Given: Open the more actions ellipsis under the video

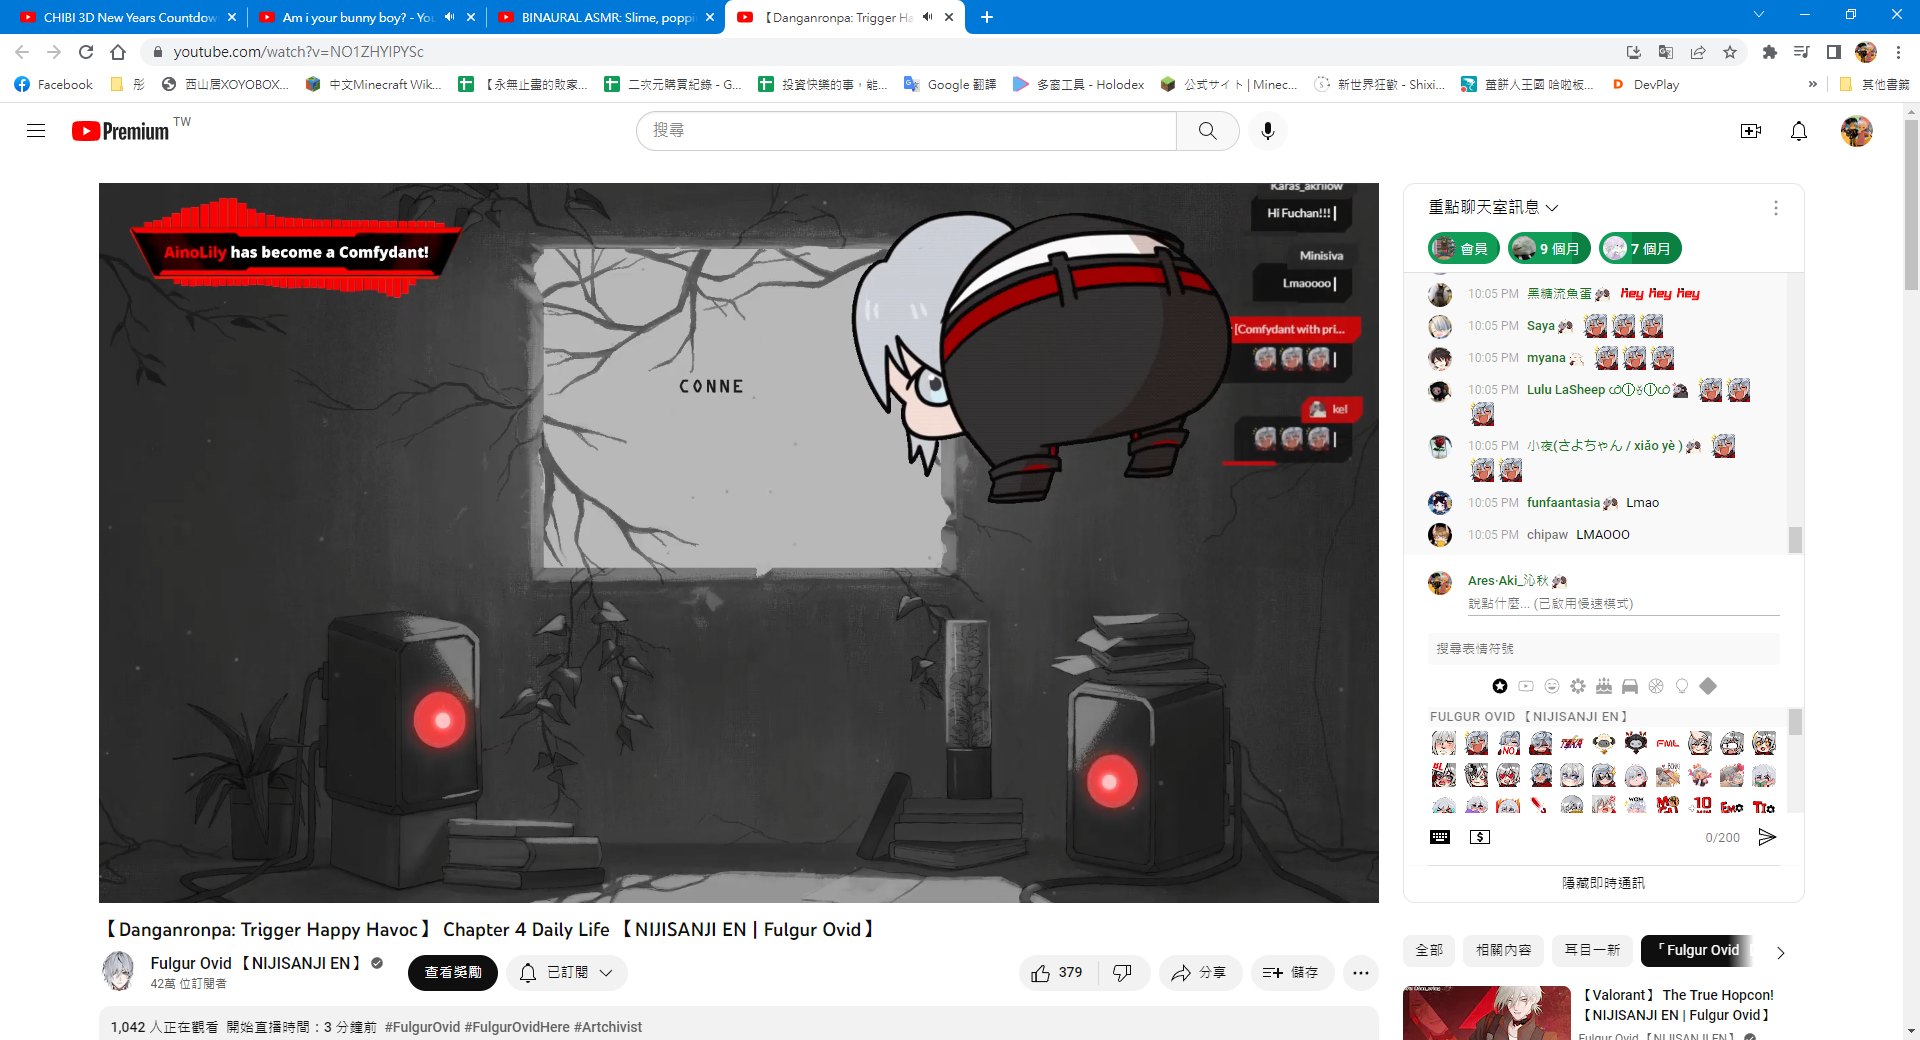Looking at the screenshot, I should (x=1360, y=973).
